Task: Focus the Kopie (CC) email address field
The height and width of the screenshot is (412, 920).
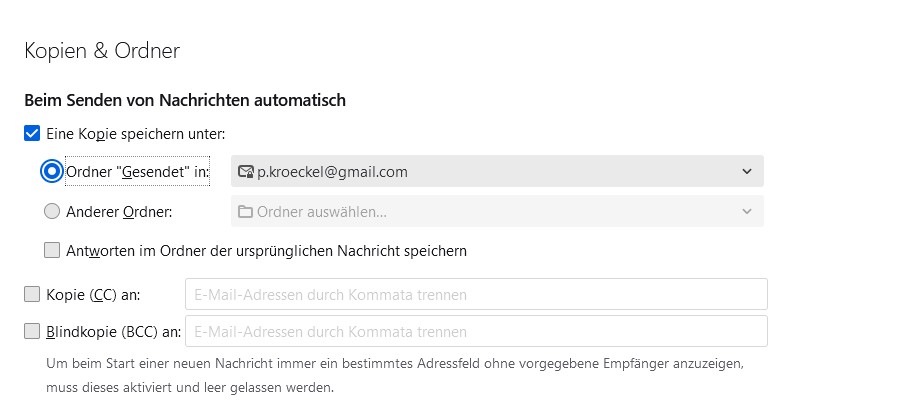Action: 476,294
